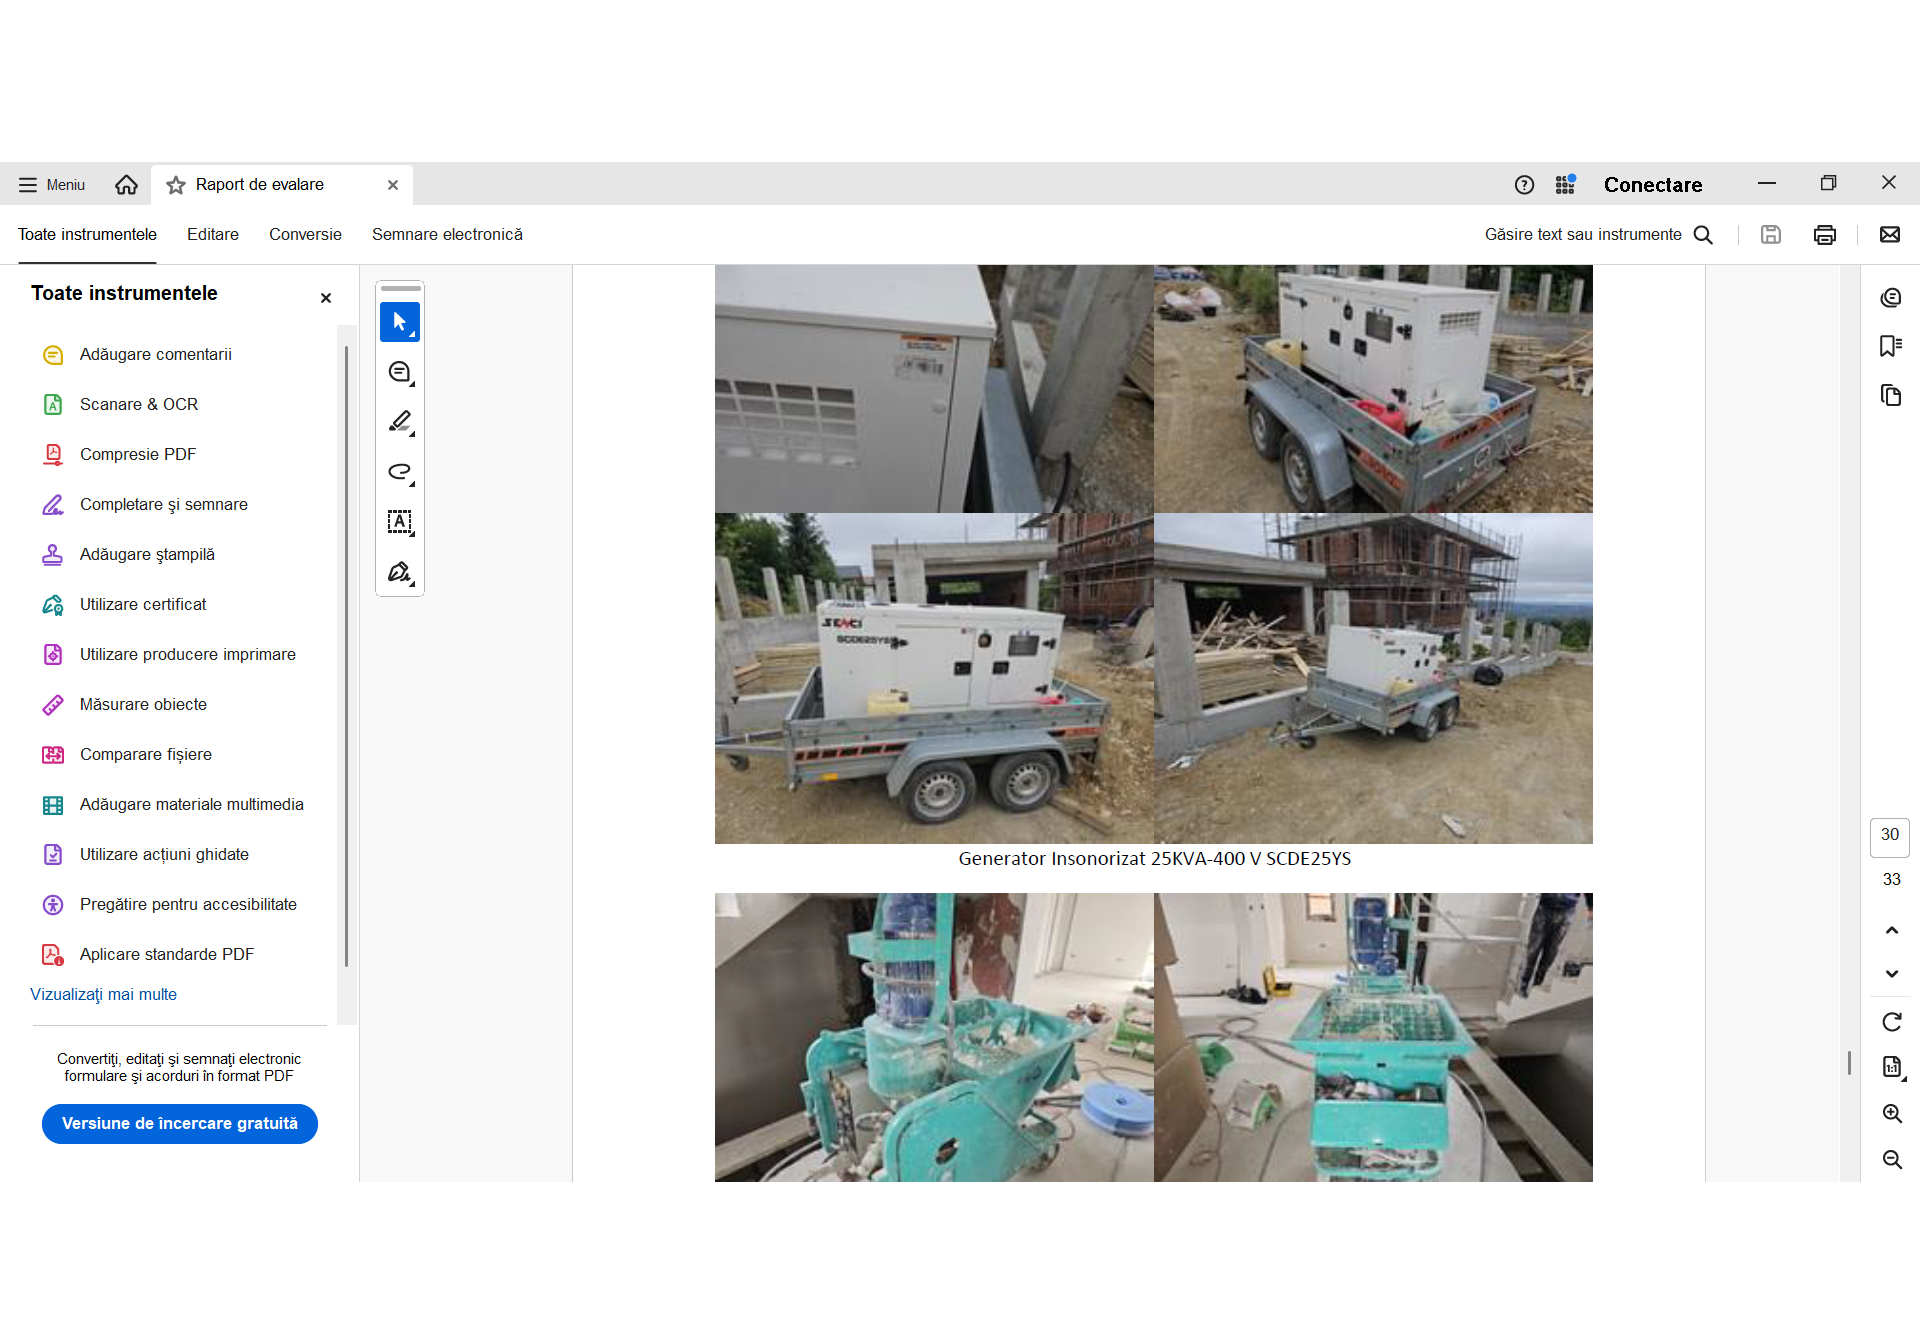Click the print document icon
The image size is (1920, 1344).
coord(1824,235)
